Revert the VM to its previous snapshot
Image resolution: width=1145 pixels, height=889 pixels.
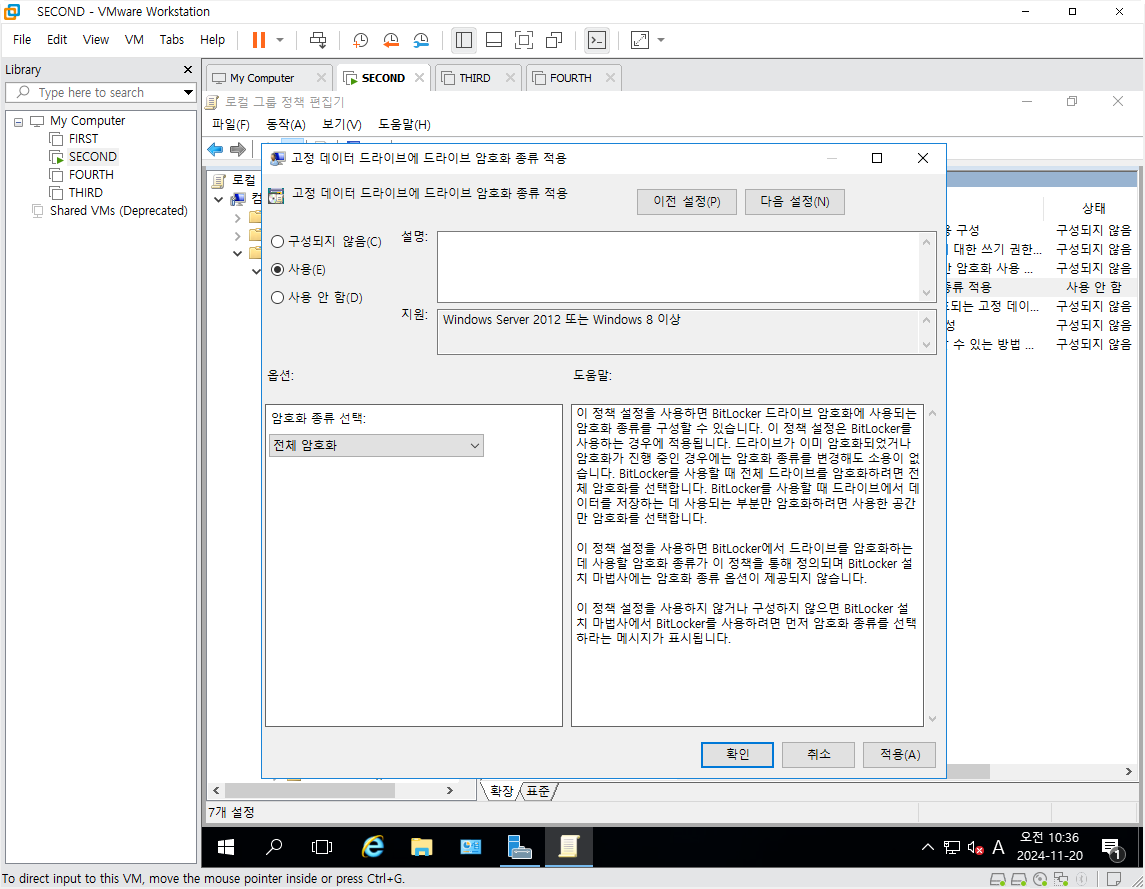coord(391,40)
